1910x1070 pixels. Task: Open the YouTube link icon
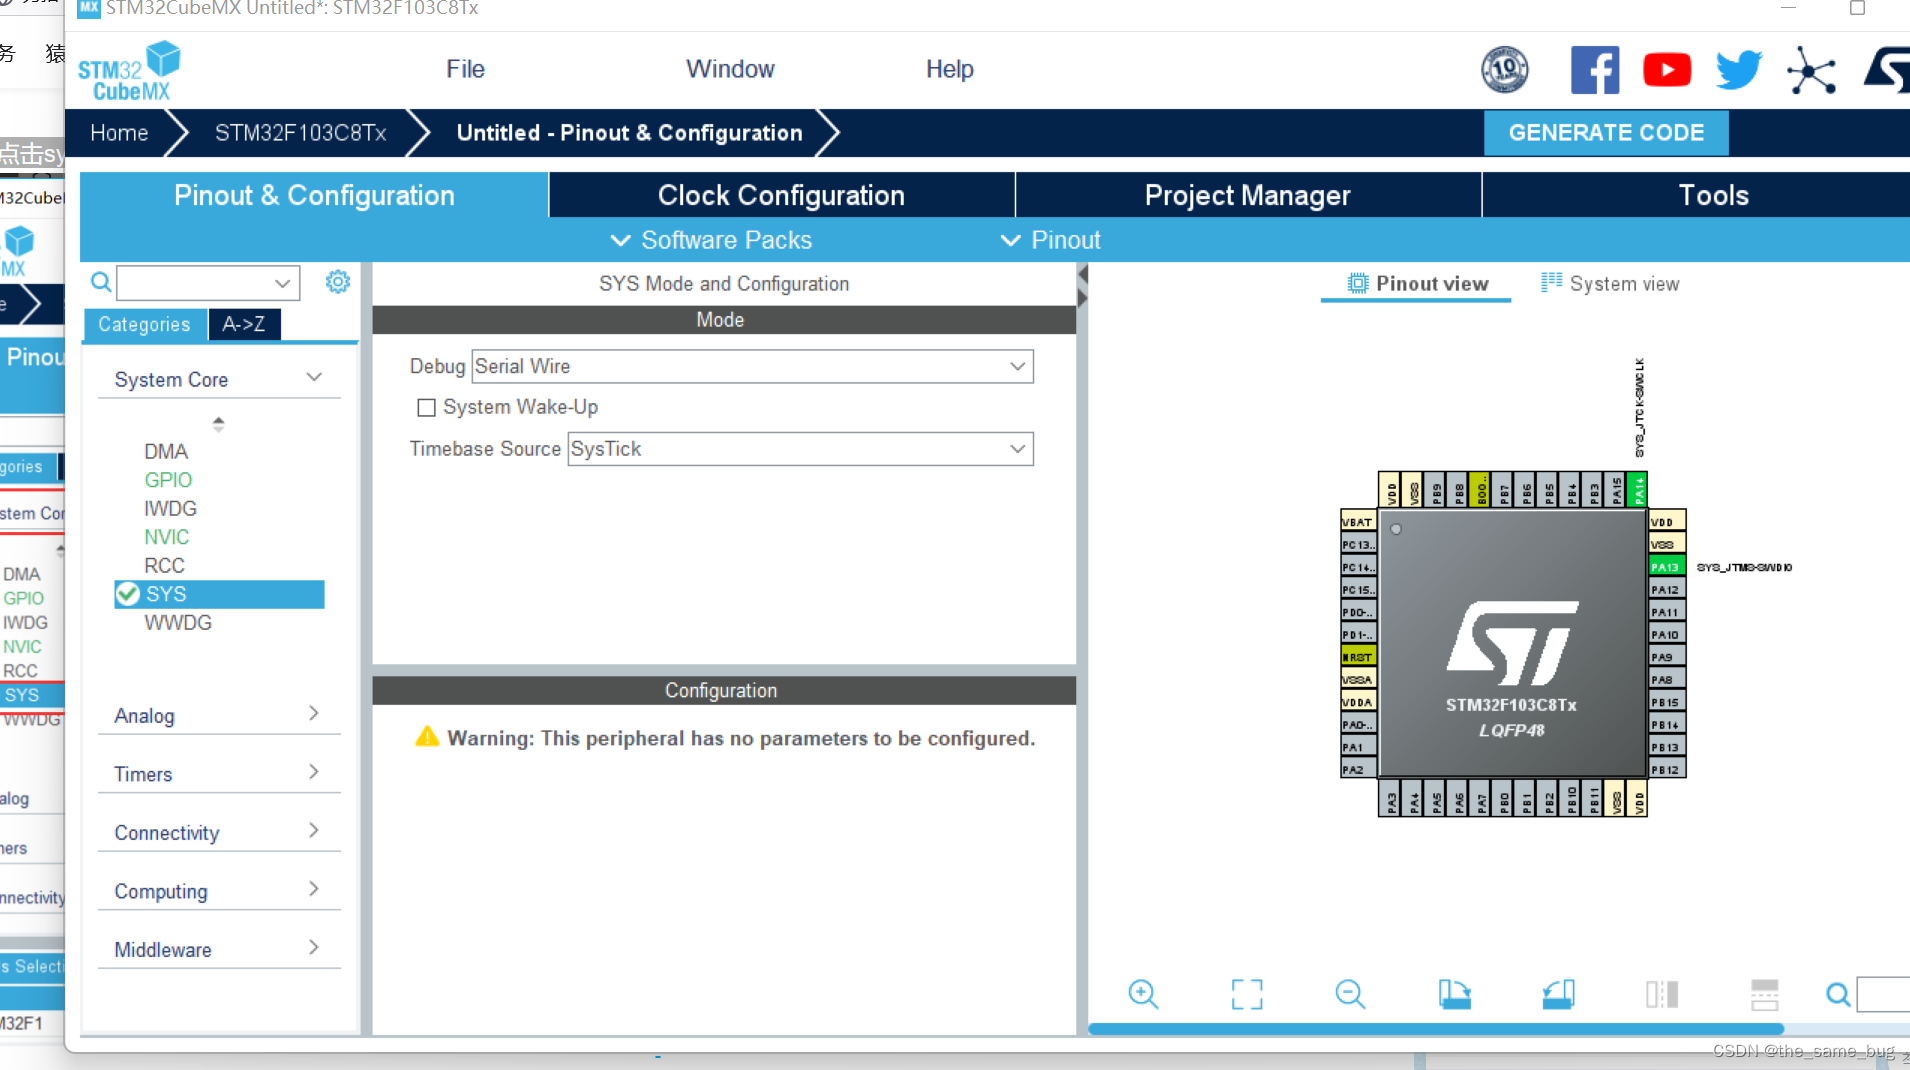point(1667,70)
